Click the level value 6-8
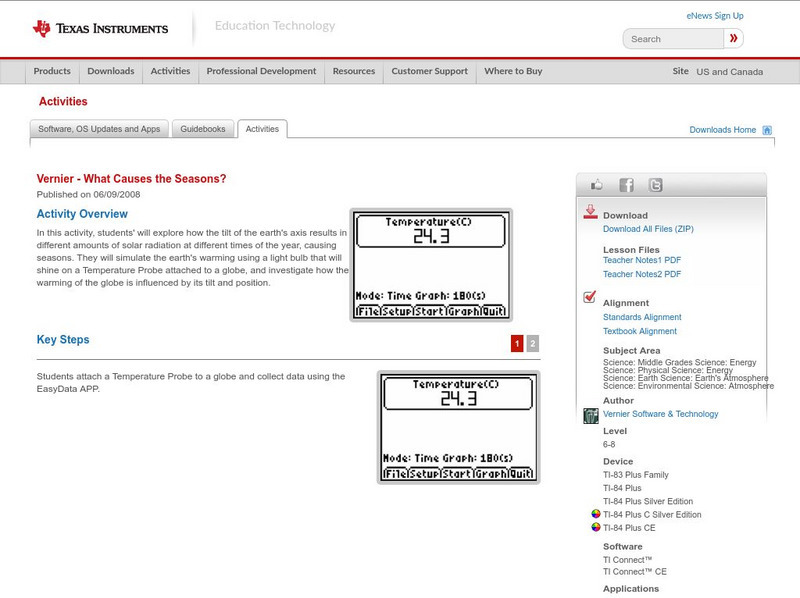Viewport: 800px width, 598px height. pyautogui.click(x=609, y=444)
